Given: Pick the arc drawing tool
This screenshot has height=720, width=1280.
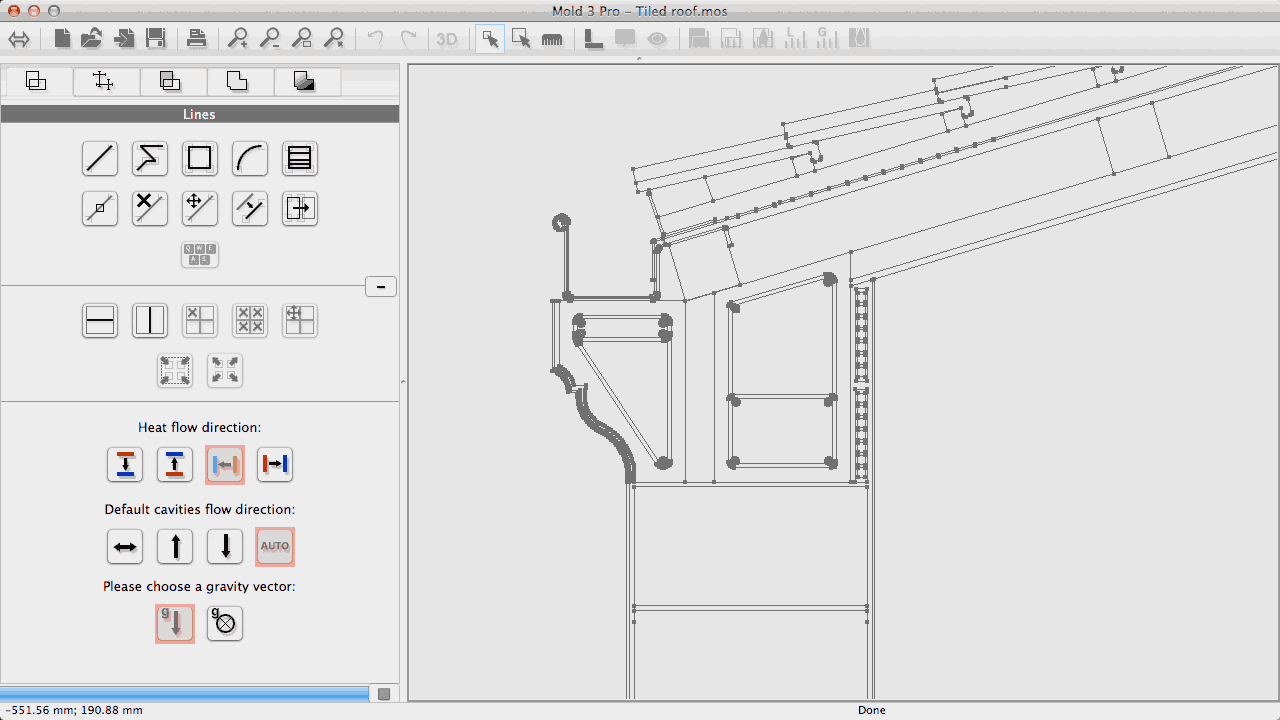Looking at the screenshot, I should 249,158.
